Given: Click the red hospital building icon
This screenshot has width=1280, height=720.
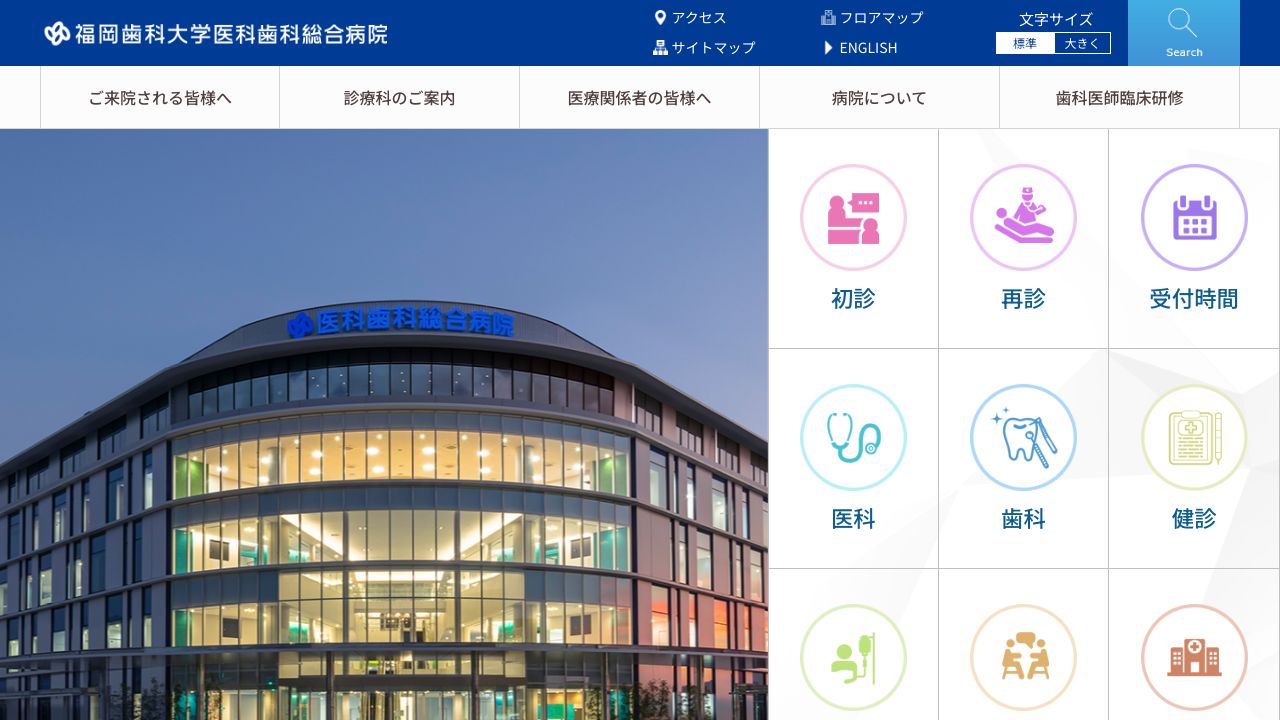Looking at the screenshot, I should [x=1194, y=657].
